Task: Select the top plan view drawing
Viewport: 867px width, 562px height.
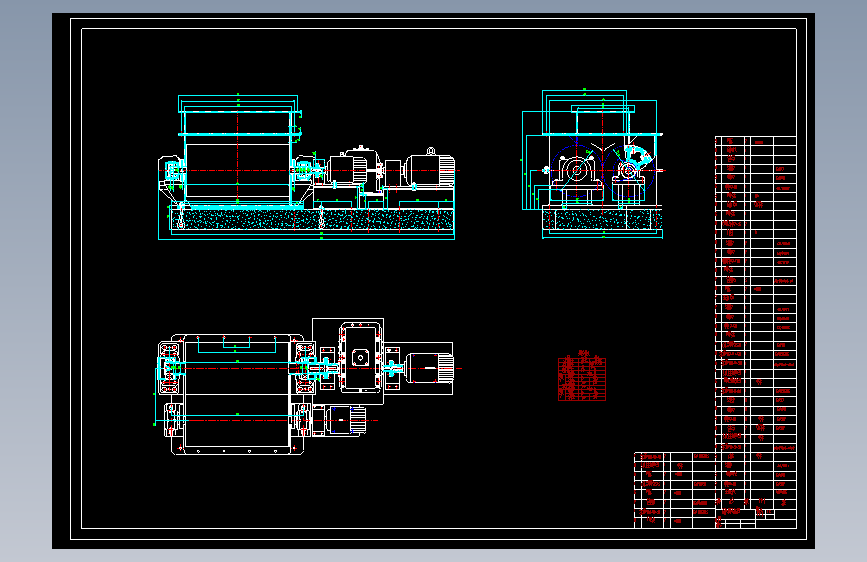Action: 307,387
